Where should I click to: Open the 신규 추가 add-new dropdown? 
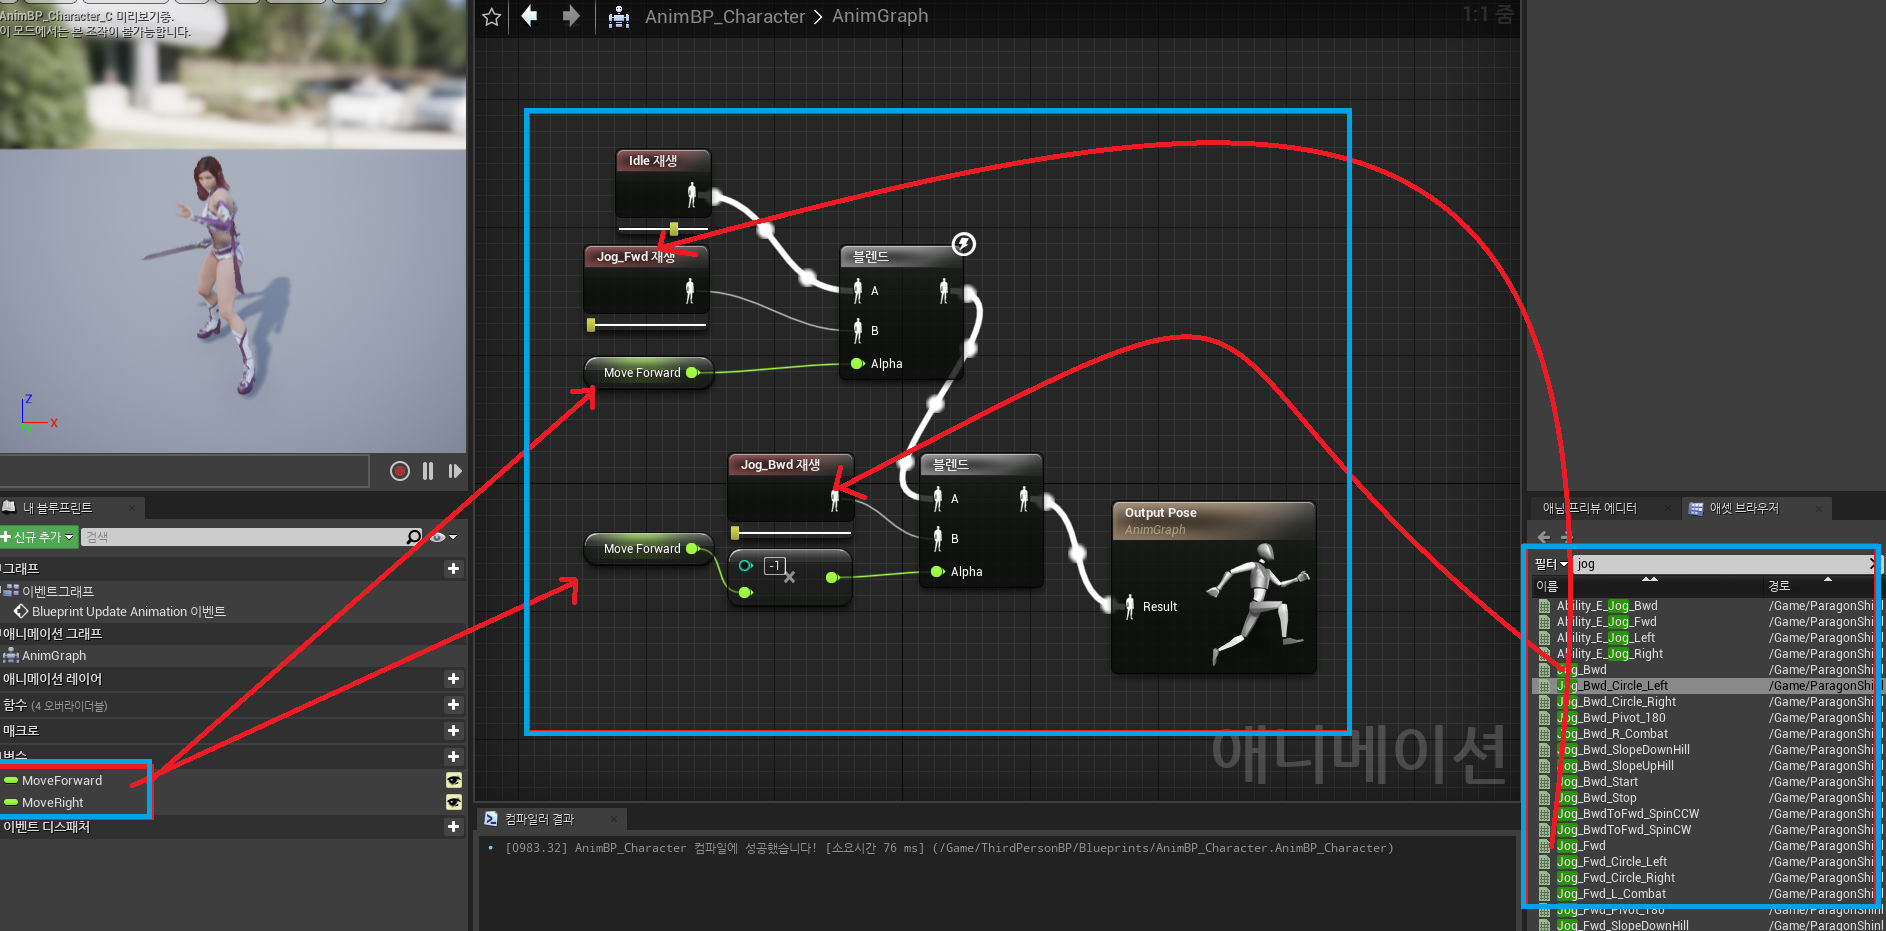coord(38,537)
